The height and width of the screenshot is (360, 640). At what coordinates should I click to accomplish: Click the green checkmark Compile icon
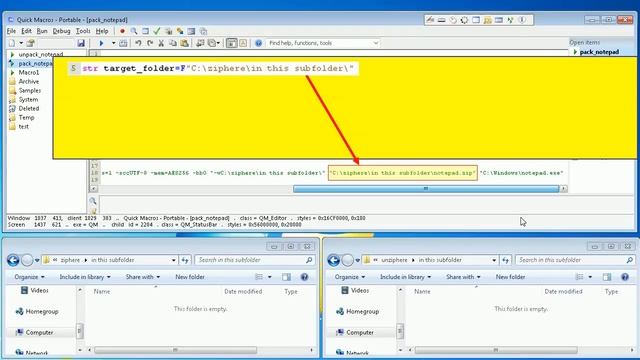157,31
